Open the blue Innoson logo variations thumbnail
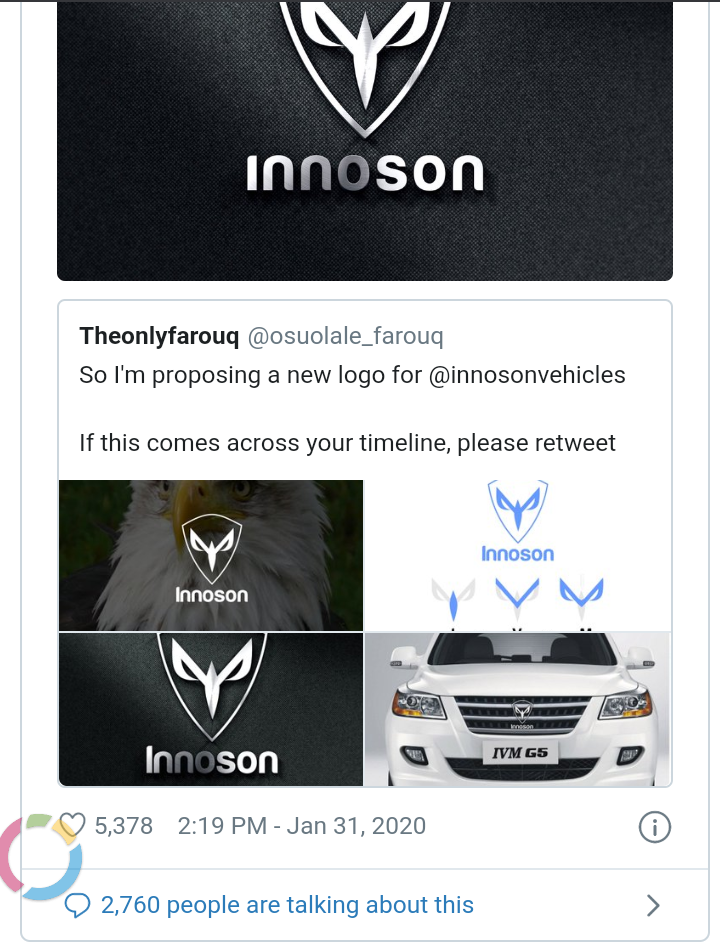The width and height of the screenshot is (720, 944). click(x=517, y=555)
